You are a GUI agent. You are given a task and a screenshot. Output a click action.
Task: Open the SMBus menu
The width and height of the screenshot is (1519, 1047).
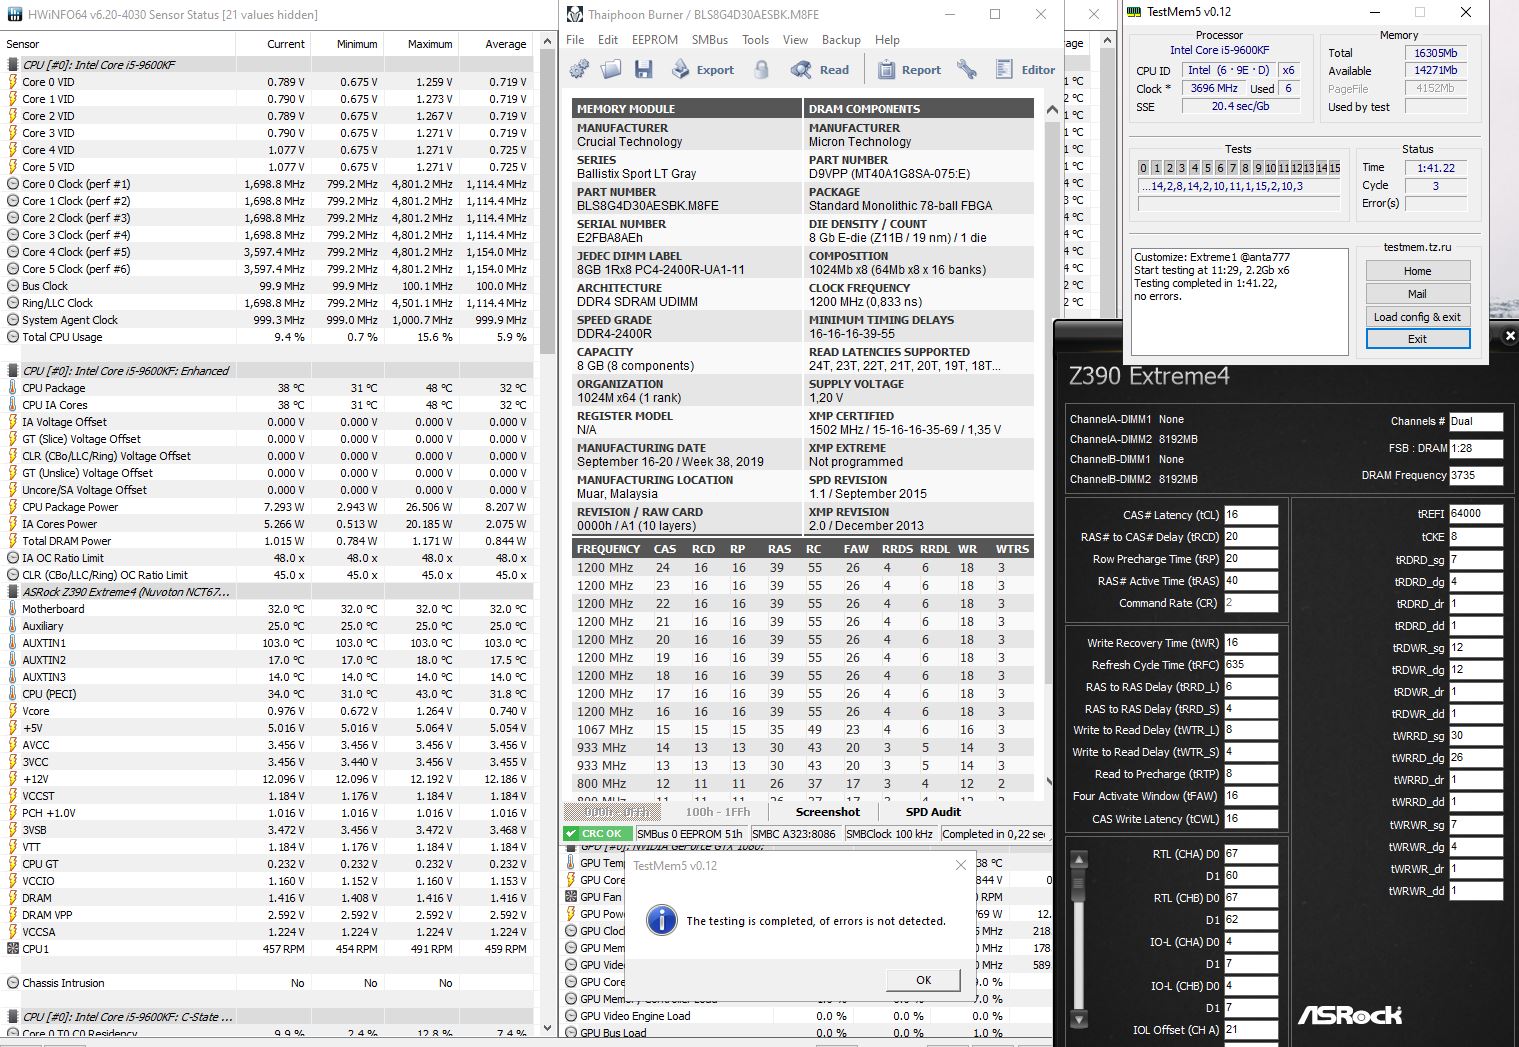coord(709,40)
